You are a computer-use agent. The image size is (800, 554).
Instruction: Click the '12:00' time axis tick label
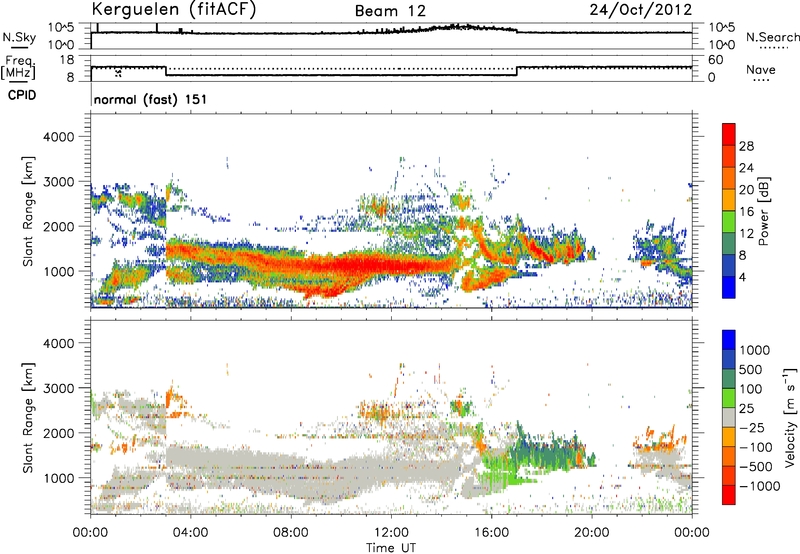391,533
